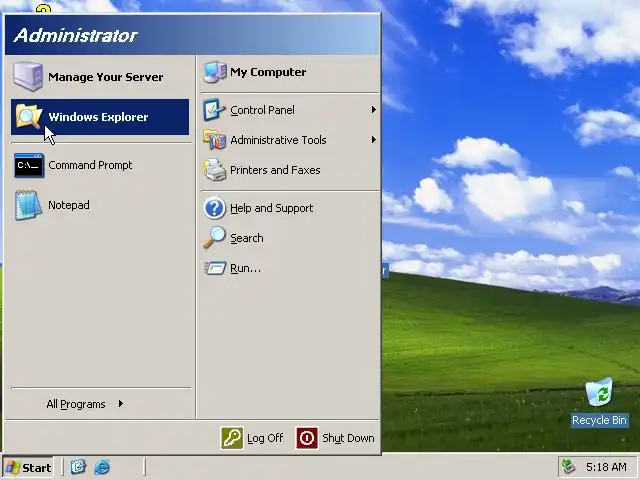This screenshot has width=640, height=480.
Task: Click the Run... menu label
Action: [245, 268]
